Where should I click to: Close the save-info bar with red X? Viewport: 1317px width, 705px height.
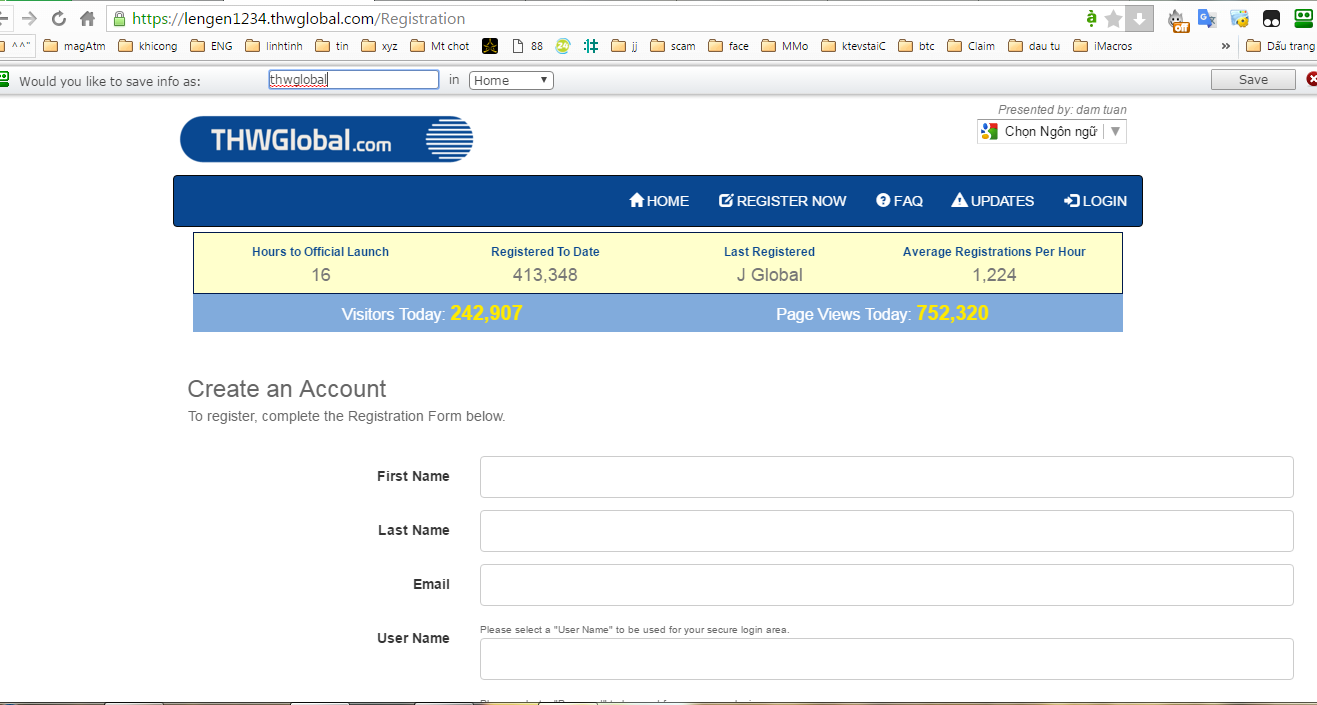pyautogui.click(x=1311, y=80)
